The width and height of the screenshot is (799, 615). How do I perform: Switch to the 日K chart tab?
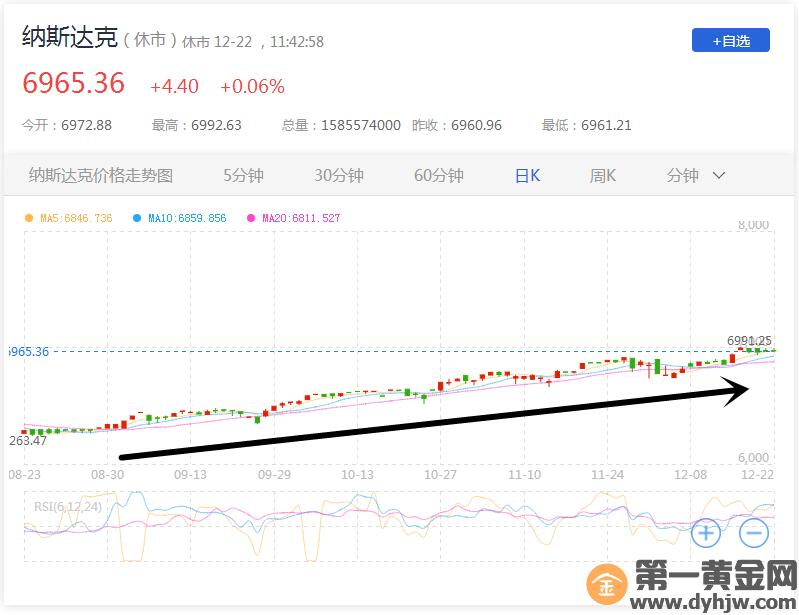click(x=527, y=176)
